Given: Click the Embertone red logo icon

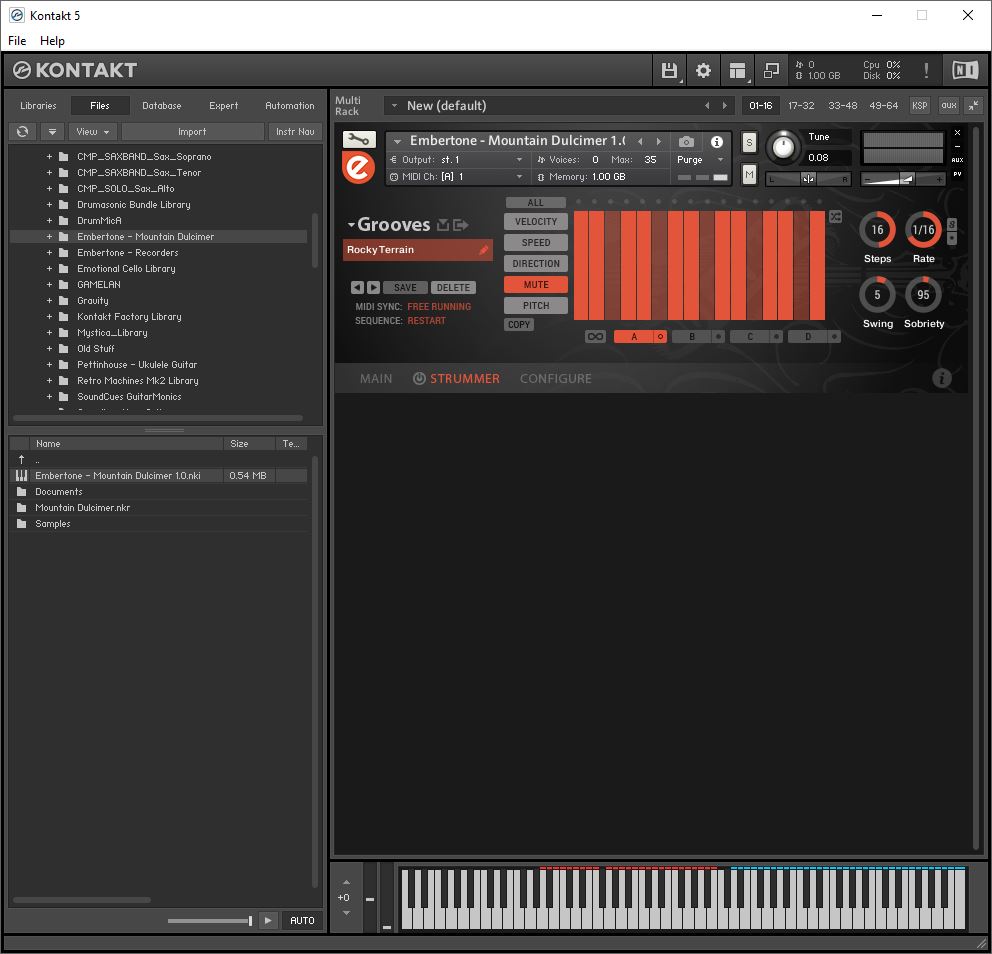Looking at the screenshot, I should click(358, 168).
